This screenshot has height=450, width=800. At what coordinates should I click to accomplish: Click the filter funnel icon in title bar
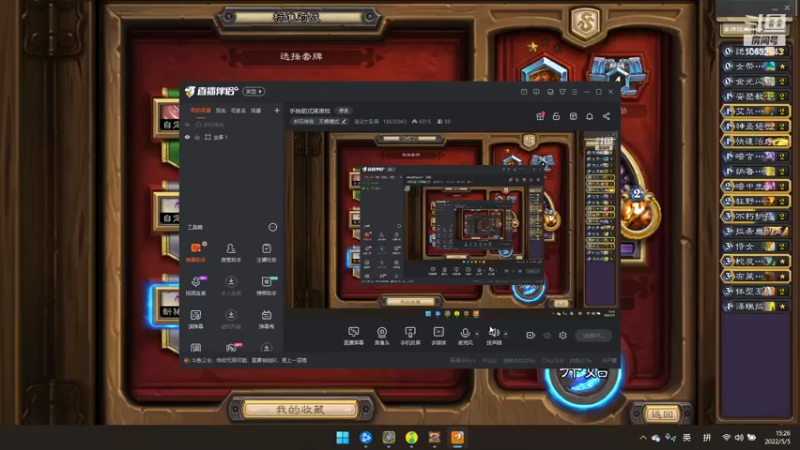562,92
